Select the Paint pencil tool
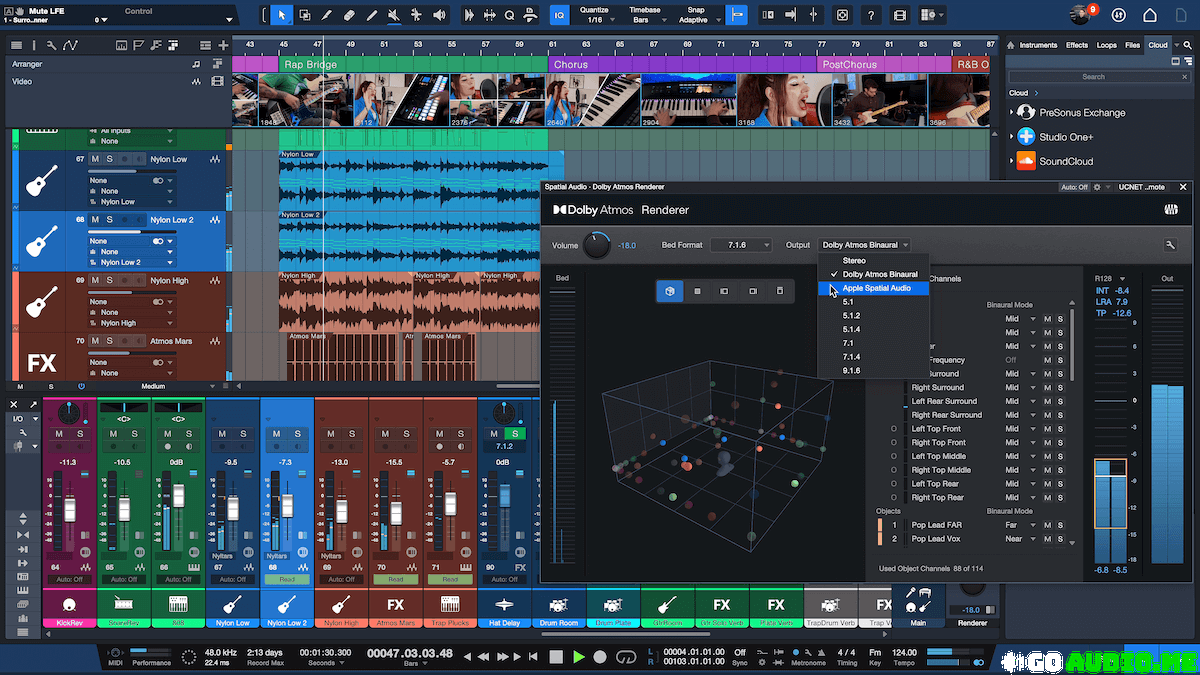 [x=373, y=15]
